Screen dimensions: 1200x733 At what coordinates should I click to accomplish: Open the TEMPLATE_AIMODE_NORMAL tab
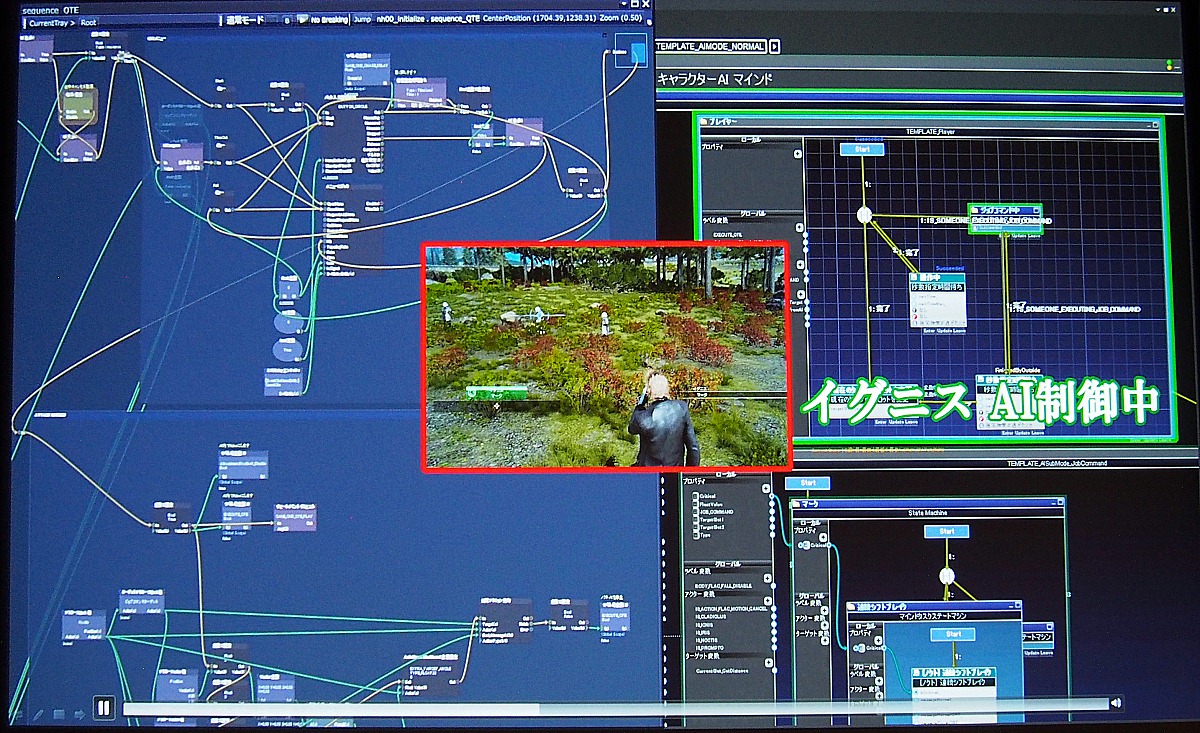(x=710, y=47)
